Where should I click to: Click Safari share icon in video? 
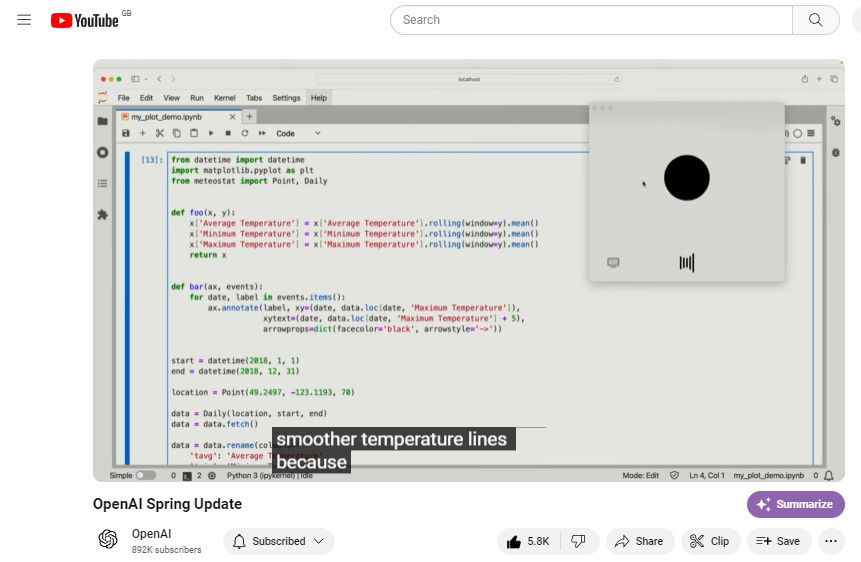(x=804, y=79)
